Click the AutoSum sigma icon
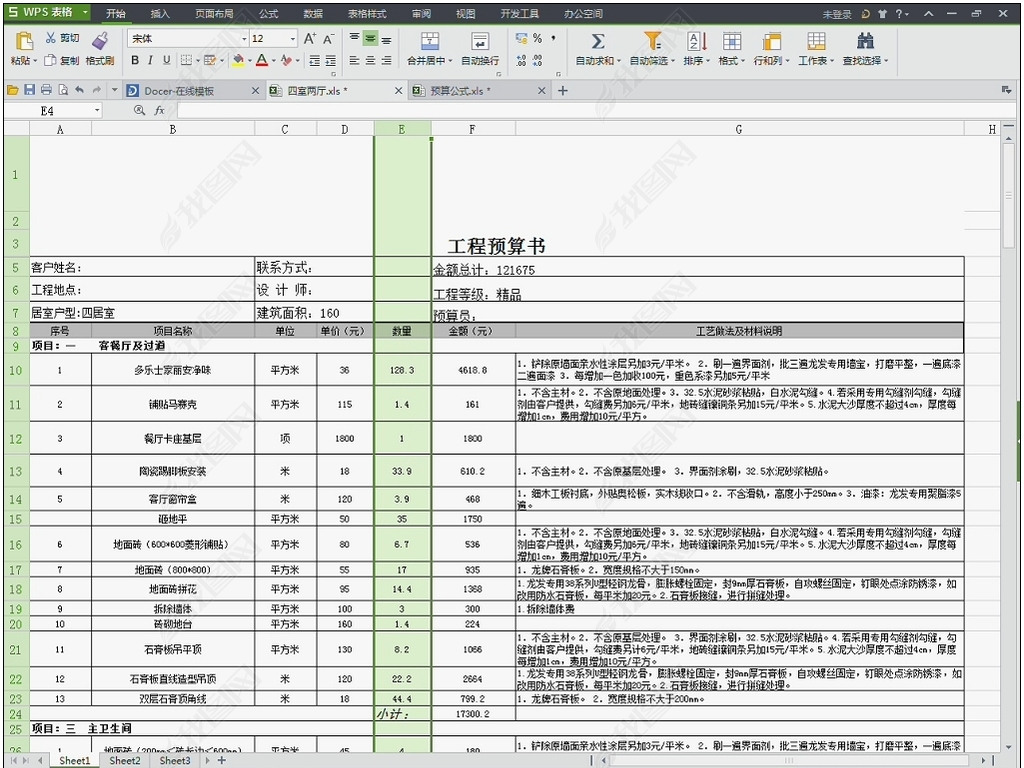Image resolution: width=1024 pixels, height=768 pixels. (x=597, y=41)
